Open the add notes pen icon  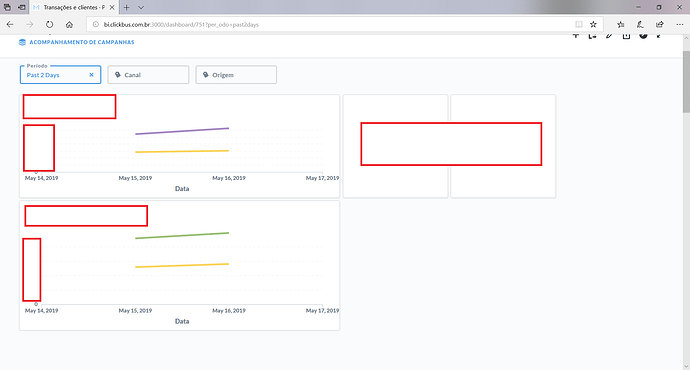coord(640,25)
